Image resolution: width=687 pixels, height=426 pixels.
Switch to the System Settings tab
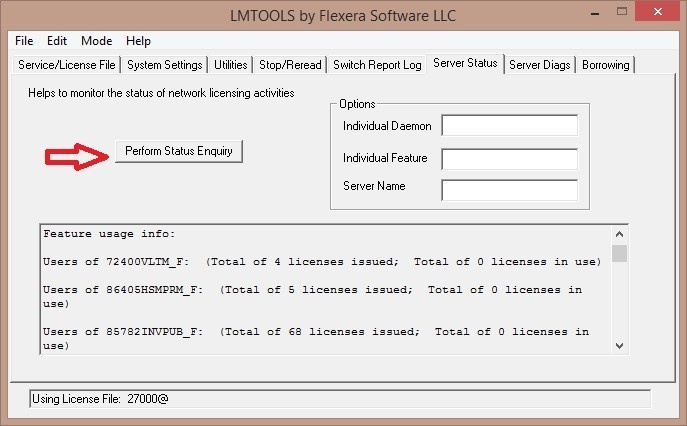click(165, 65)
